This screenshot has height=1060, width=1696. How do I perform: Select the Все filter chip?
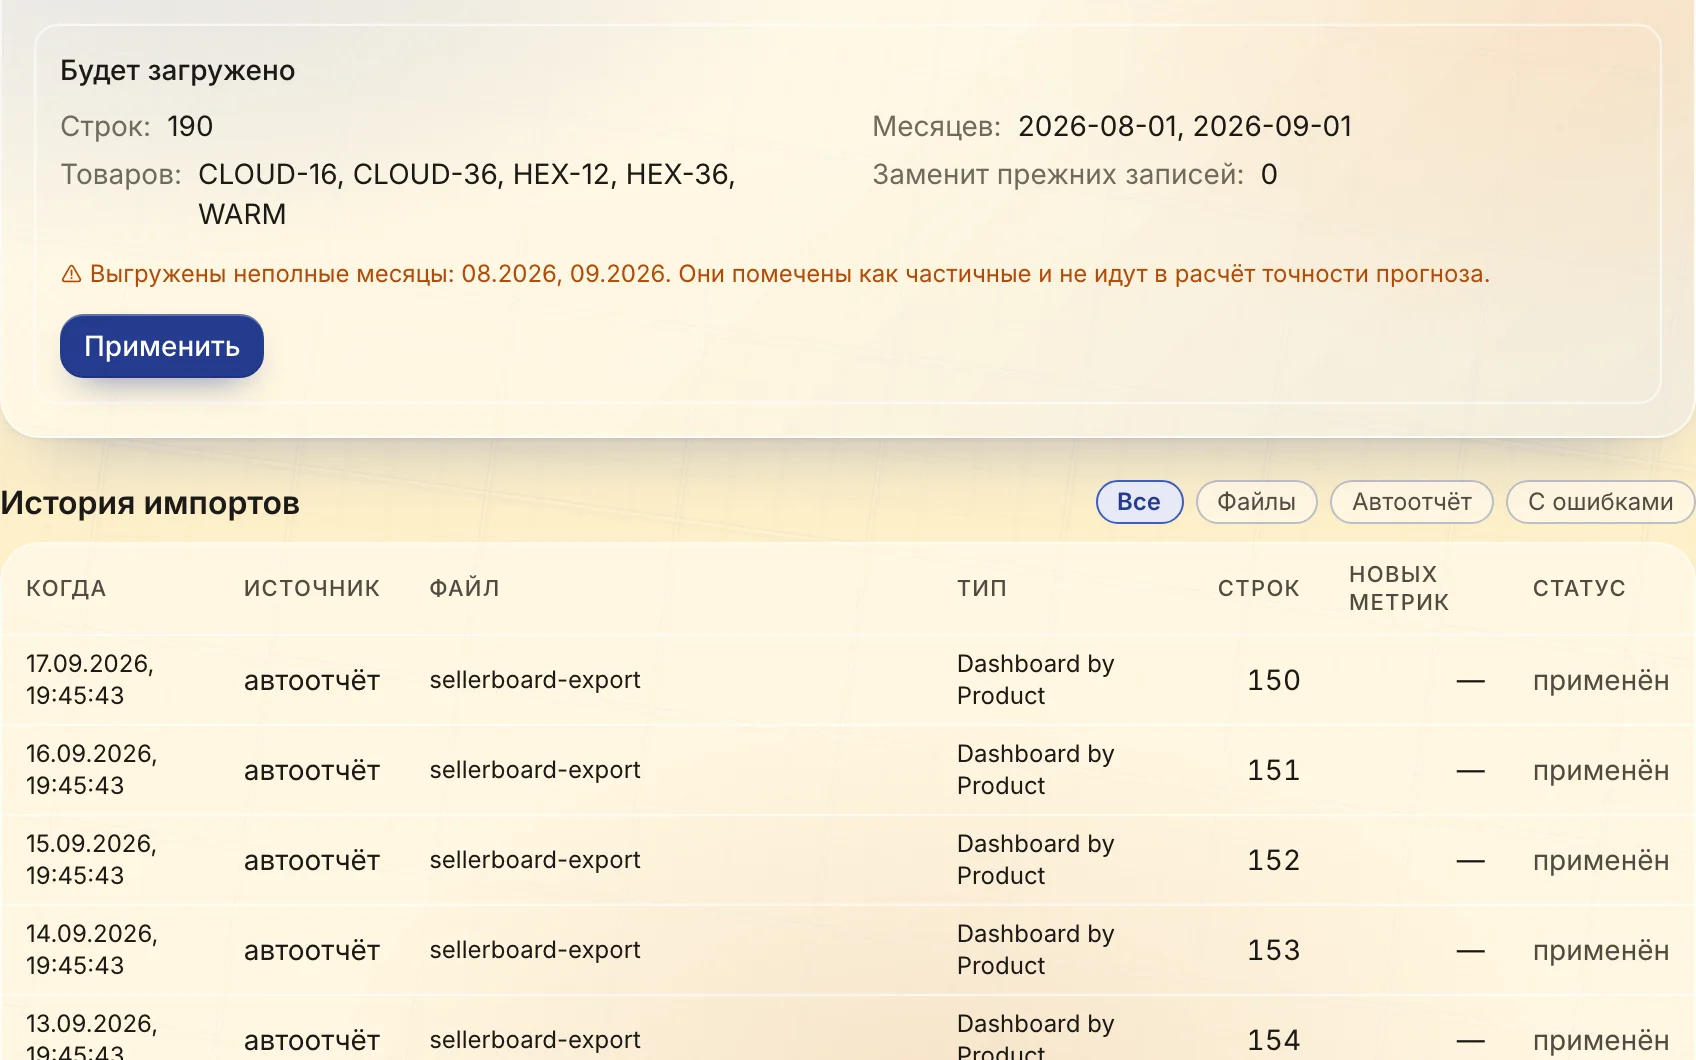pyautogui.click(x=1139, y=502)
